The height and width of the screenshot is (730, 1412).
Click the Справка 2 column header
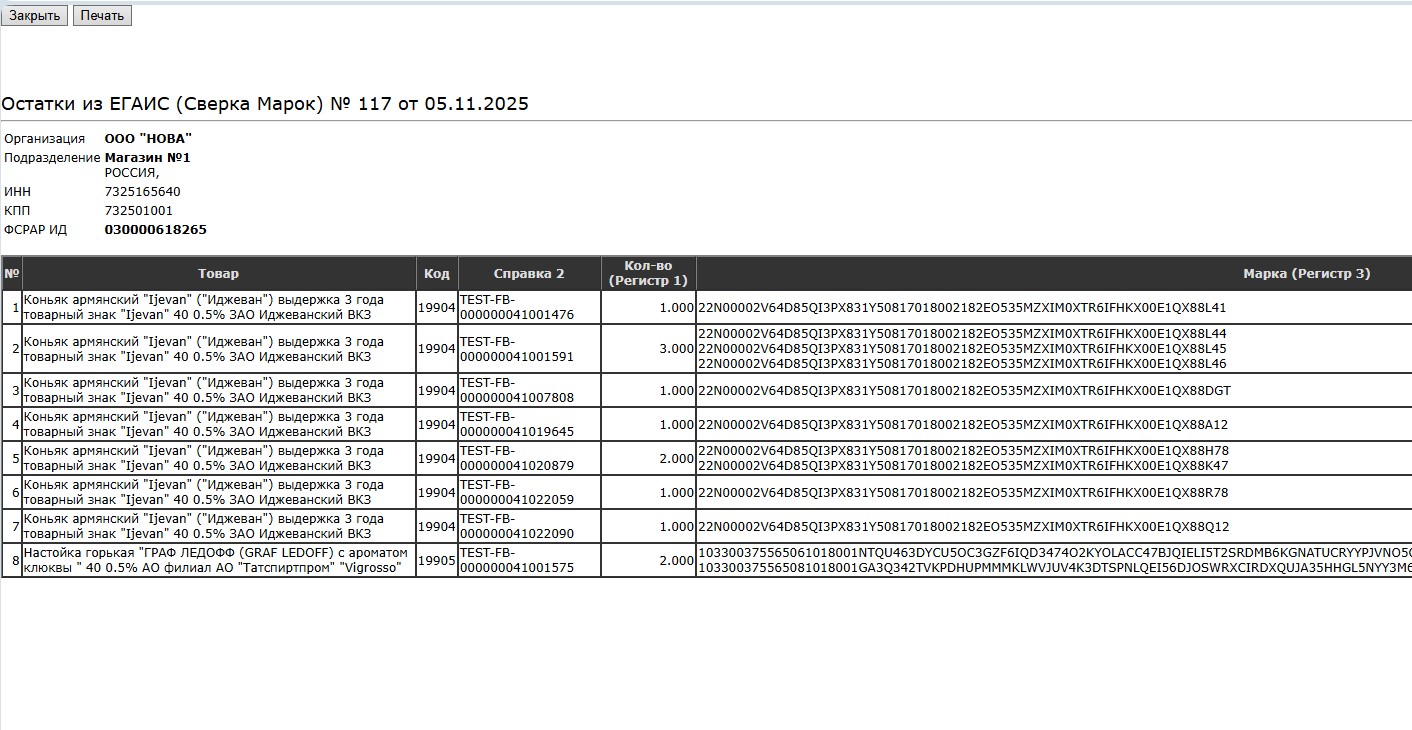[x=528, y=273]
